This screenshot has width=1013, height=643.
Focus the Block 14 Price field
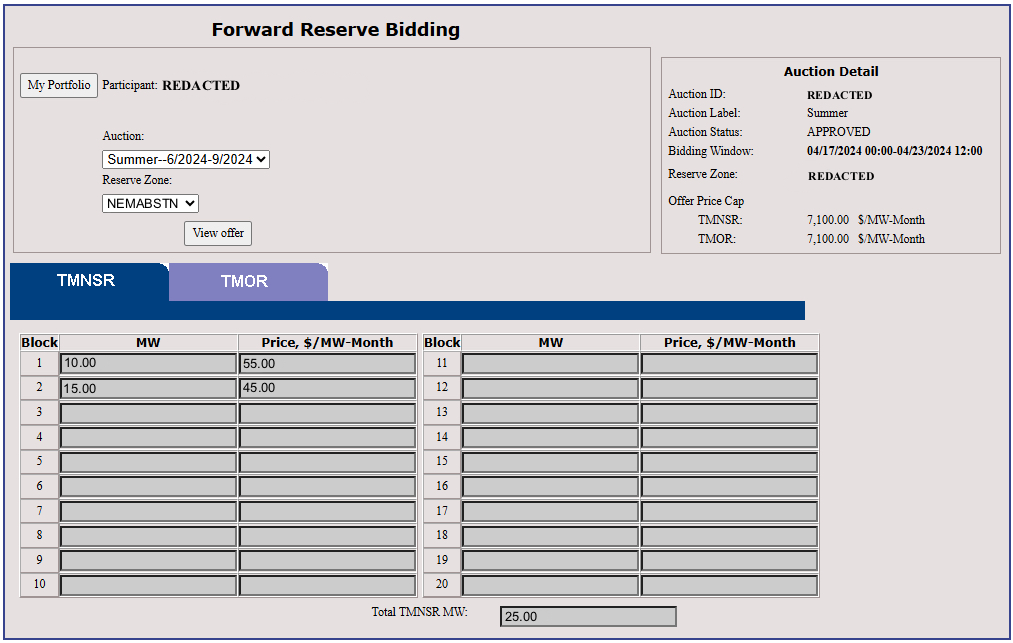(x=729, y=437)
